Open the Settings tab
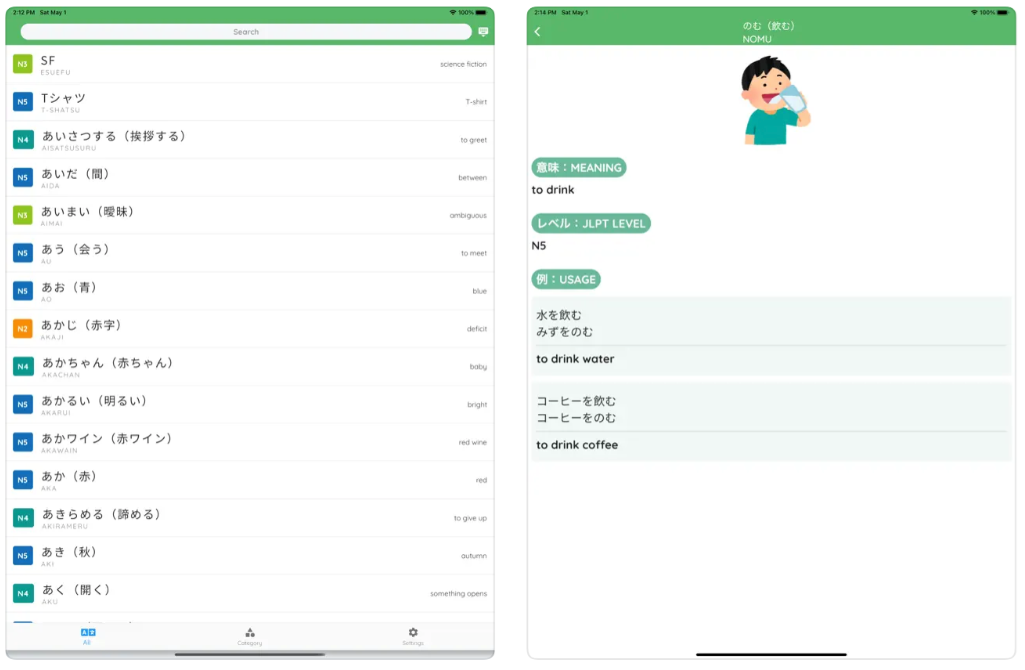Viewport: 1025px width, 670px height. pyautogui.click(x=413, y=636)
